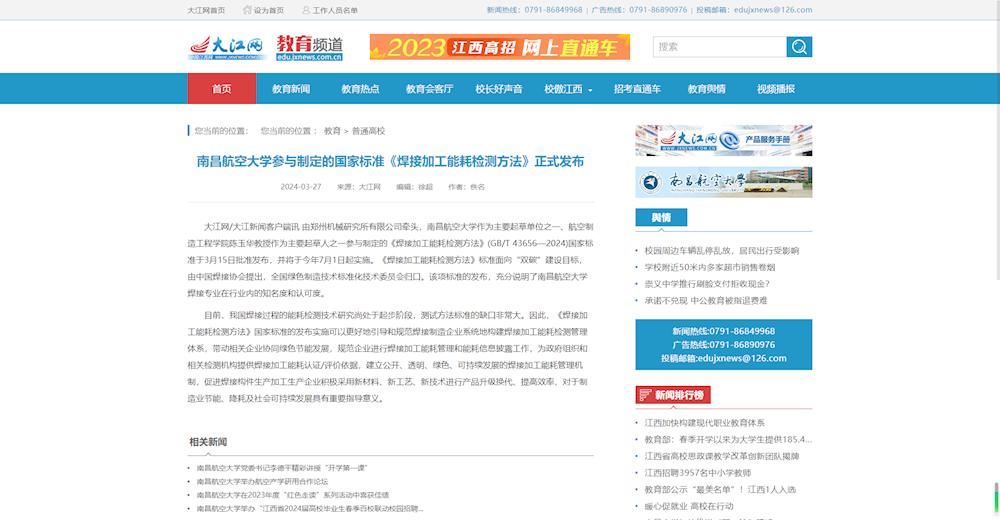
Task: Click into the 搜索 input field
Action: click(x=719, y=47)
